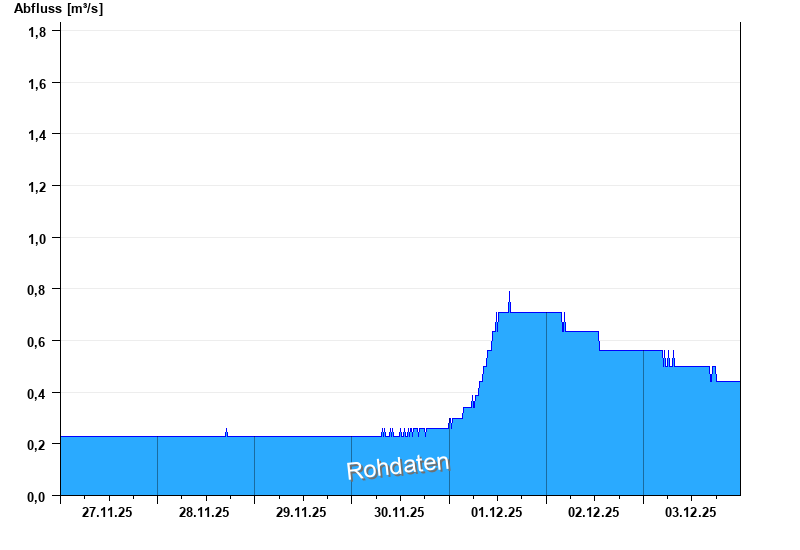Click the 01.12.25 date label
This screenshot has width=800, height=550.
496,512
